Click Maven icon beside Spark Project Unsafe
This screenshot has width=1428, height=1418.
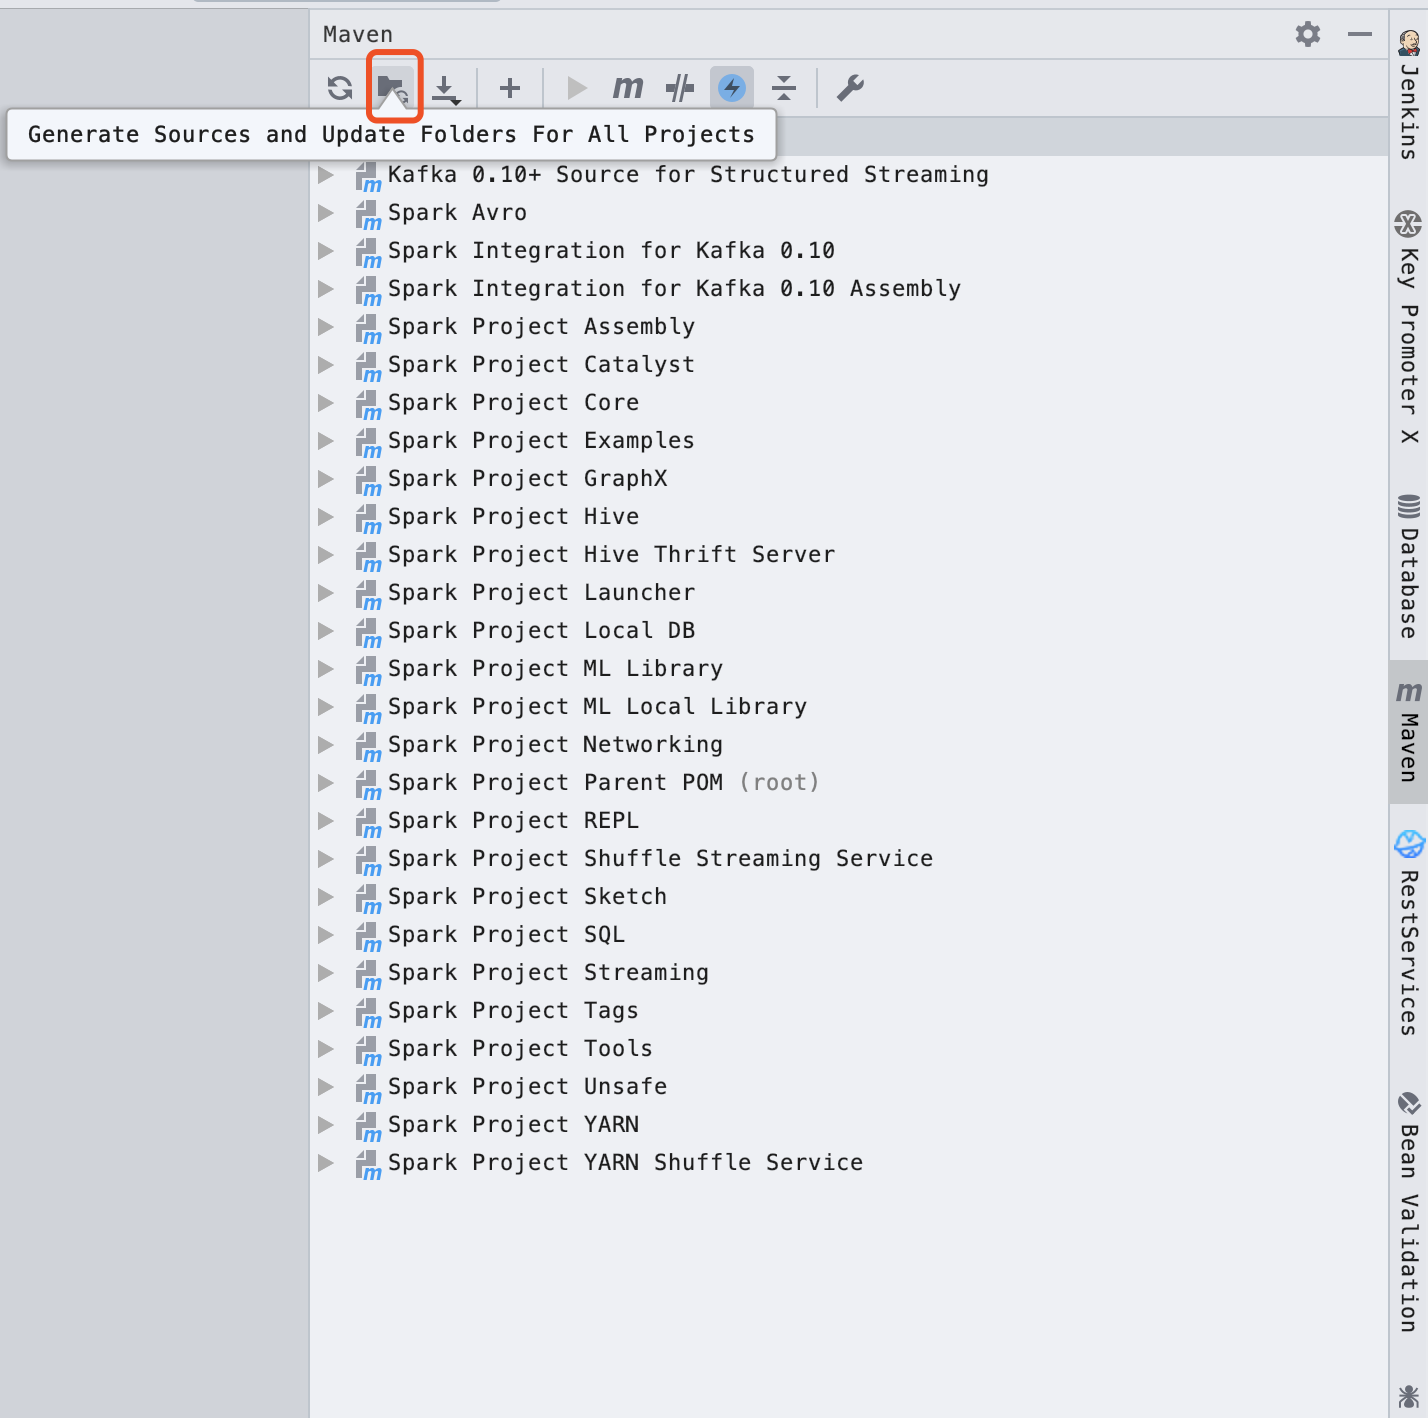pos(368,1088)
